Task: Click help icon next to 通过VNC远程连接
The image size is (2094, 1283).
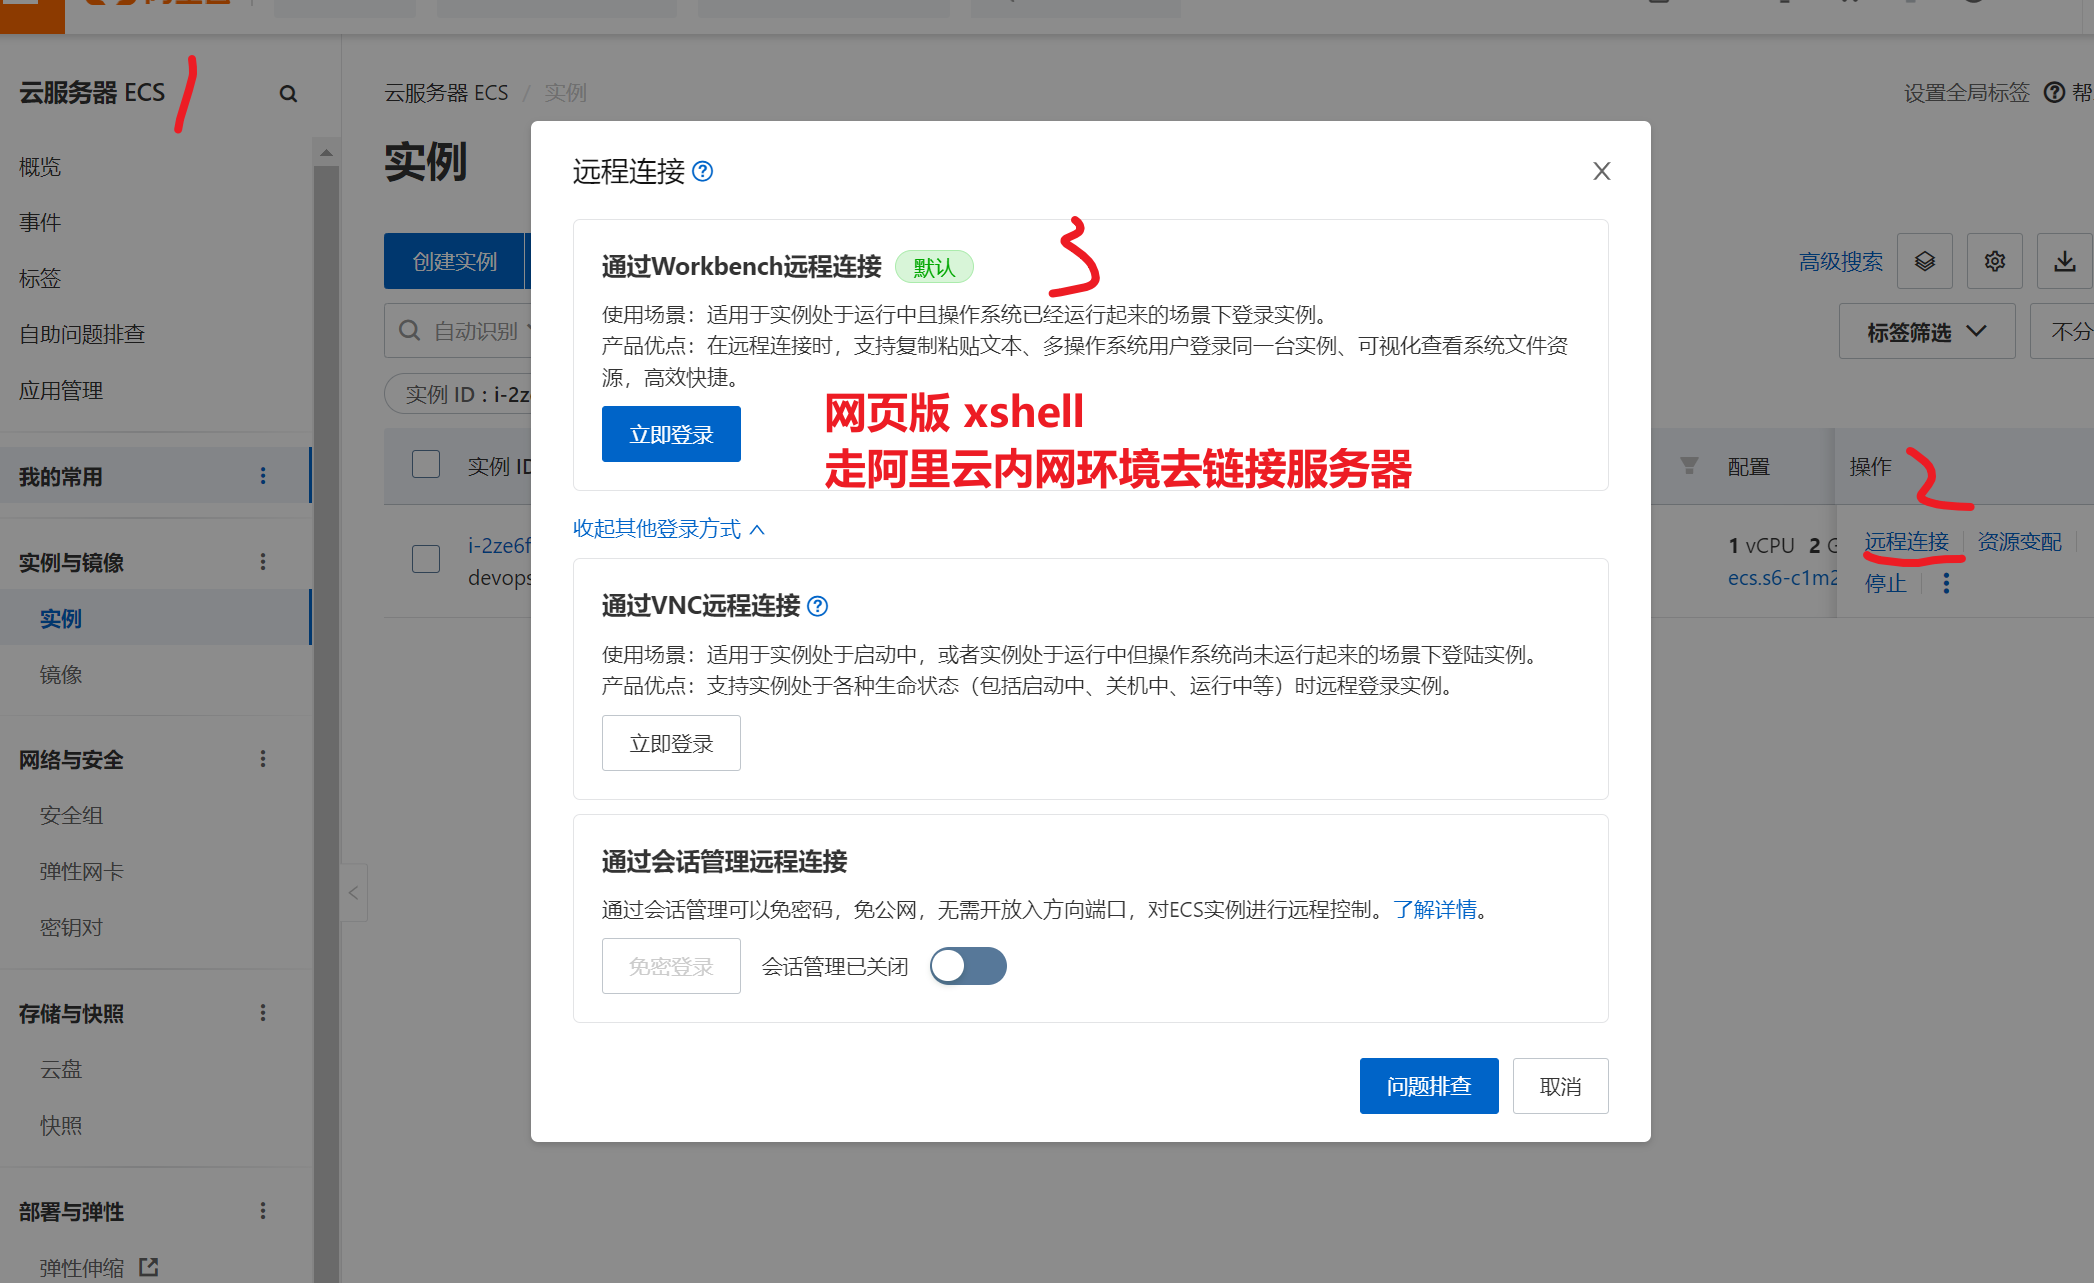Action: 817,606
